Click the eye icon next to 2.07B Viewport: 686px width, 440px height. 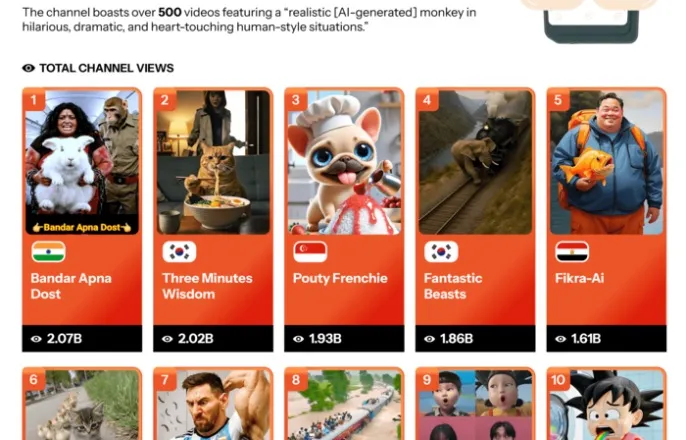tap(36, 339)
